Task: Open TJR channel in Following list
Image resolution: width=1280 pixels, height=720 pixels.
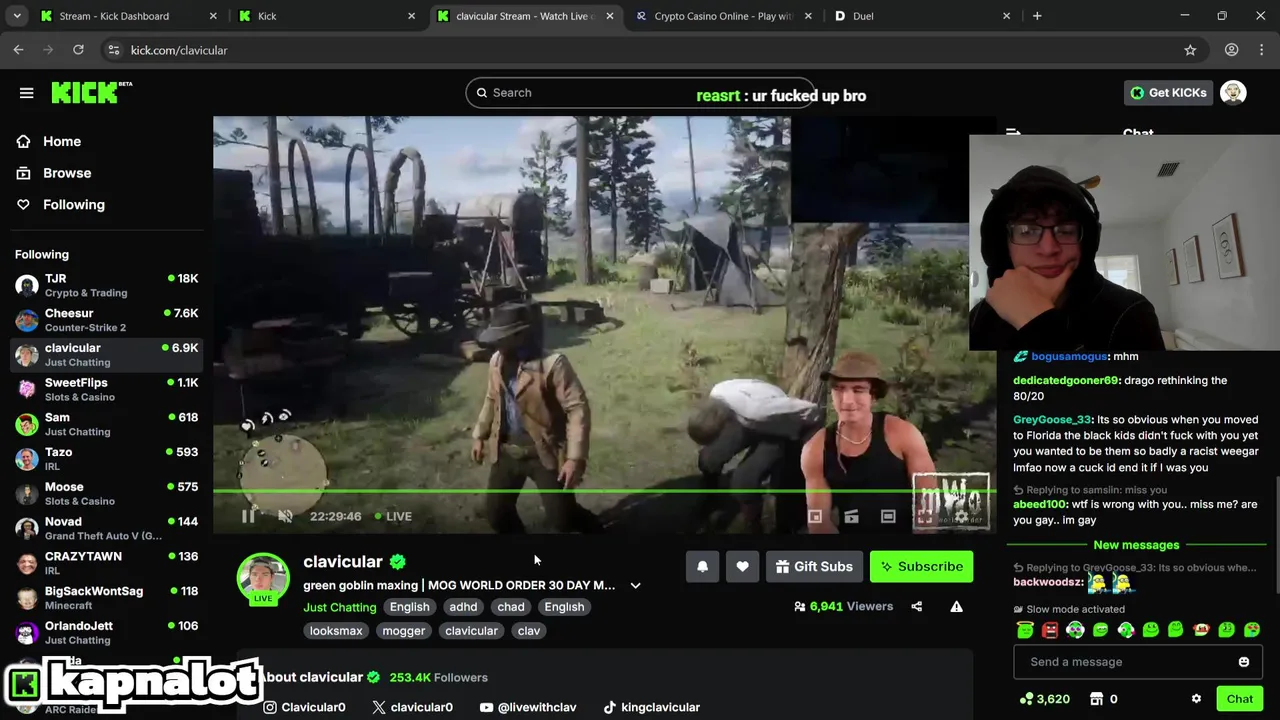Action: pos(106,285)
